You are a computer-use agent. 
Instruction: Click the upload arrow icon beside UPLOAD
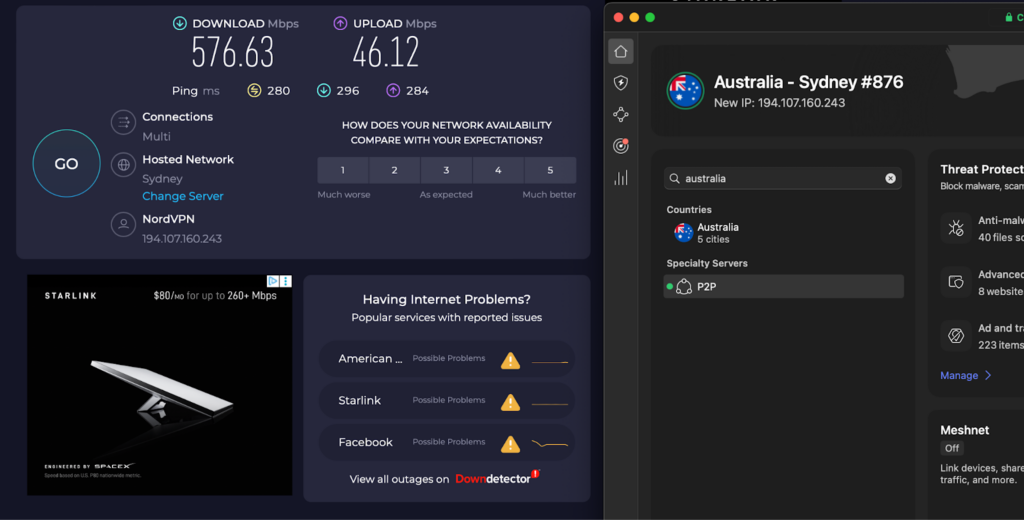(340, 24)
